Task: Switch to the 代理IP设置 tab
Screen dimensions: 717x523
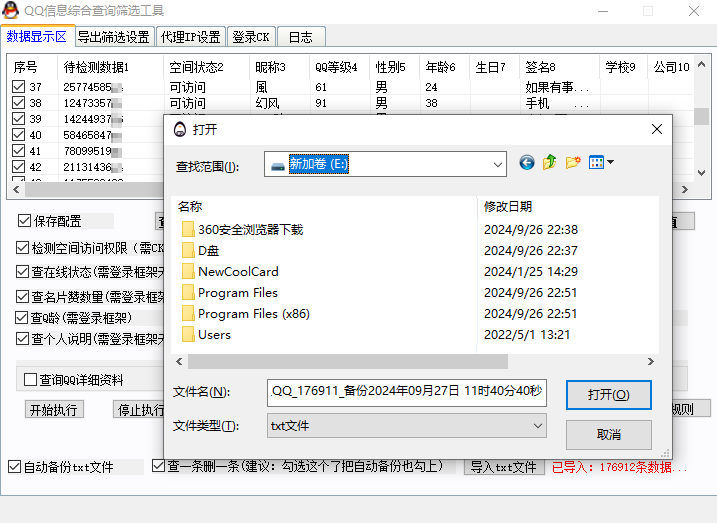Action: click(x=191, y=37)
